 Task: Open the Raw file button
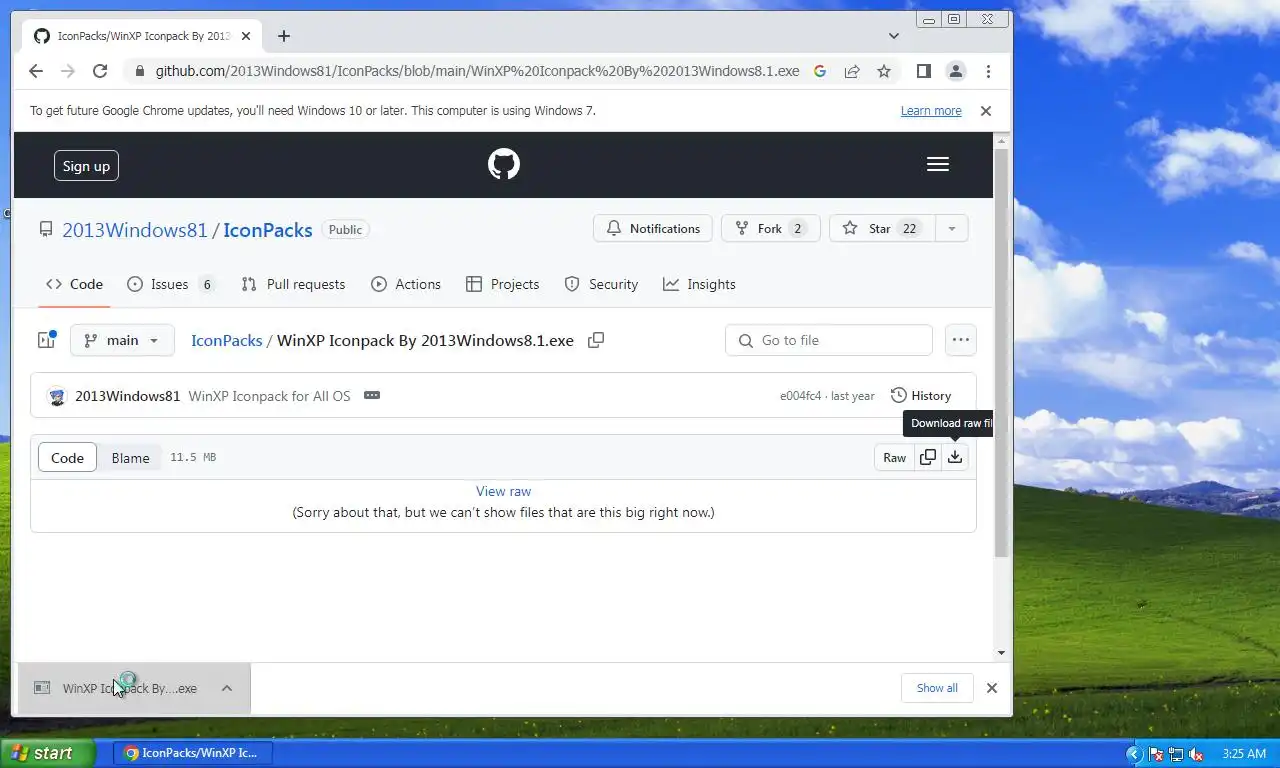894,457
